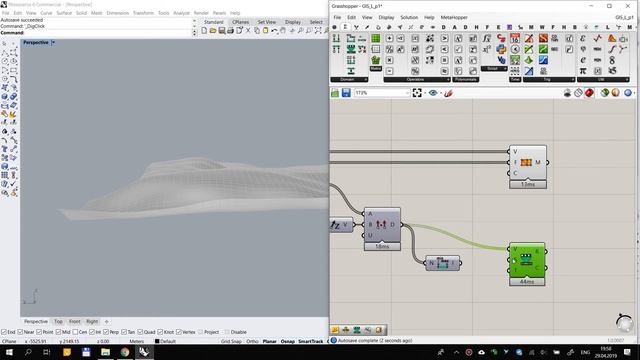The image size is (640, 360).
Task: Click the Rhino Save toolbar icon
Action: (222, 31)
